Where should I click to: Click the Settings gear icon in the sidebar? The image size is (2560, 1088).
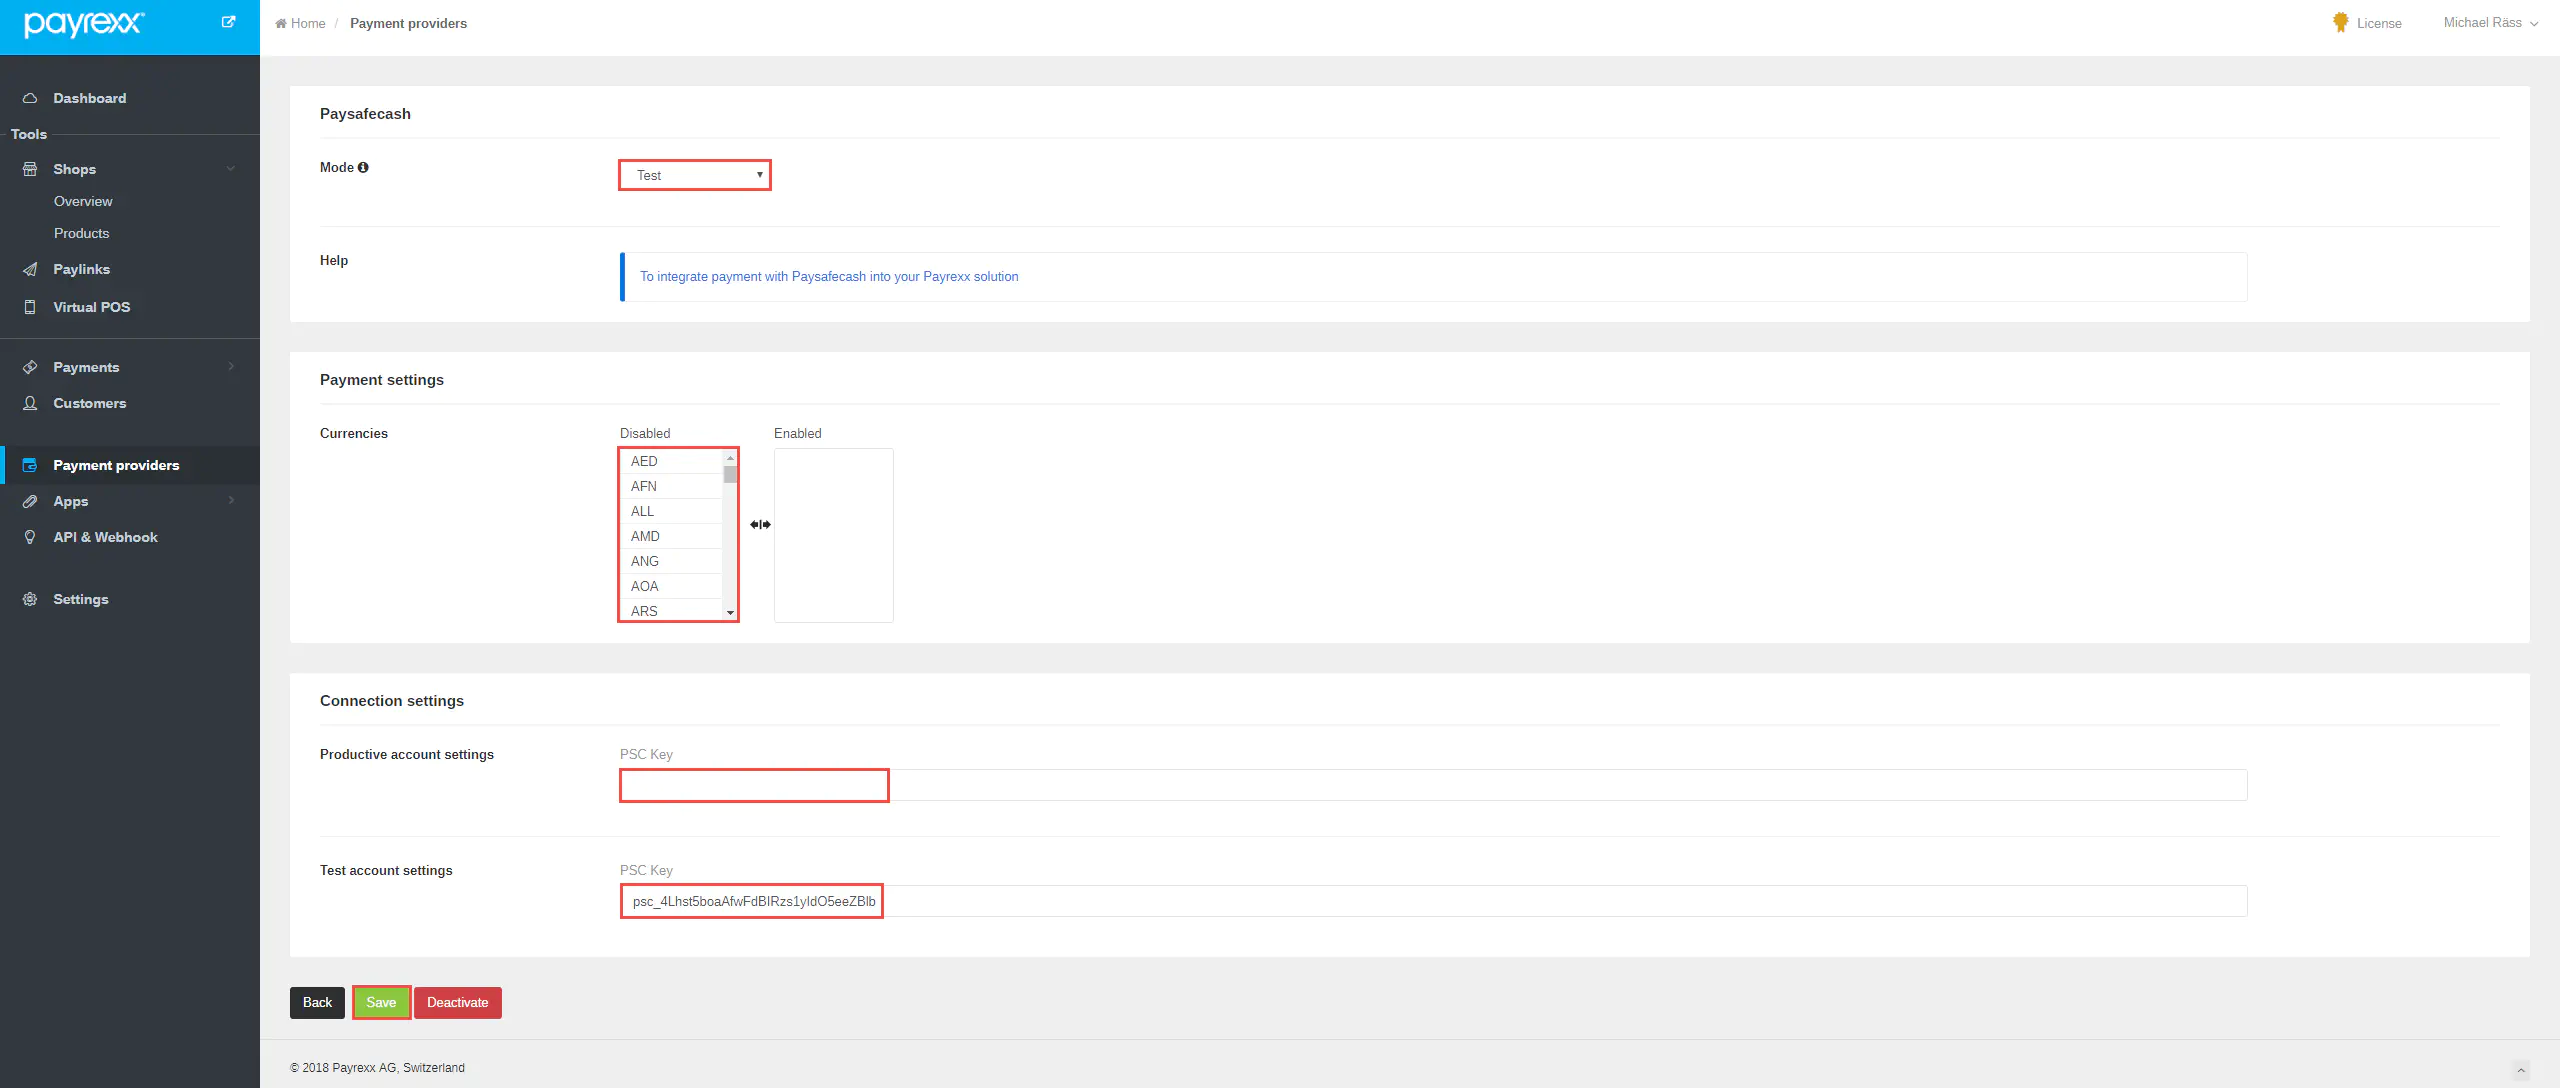30,599
